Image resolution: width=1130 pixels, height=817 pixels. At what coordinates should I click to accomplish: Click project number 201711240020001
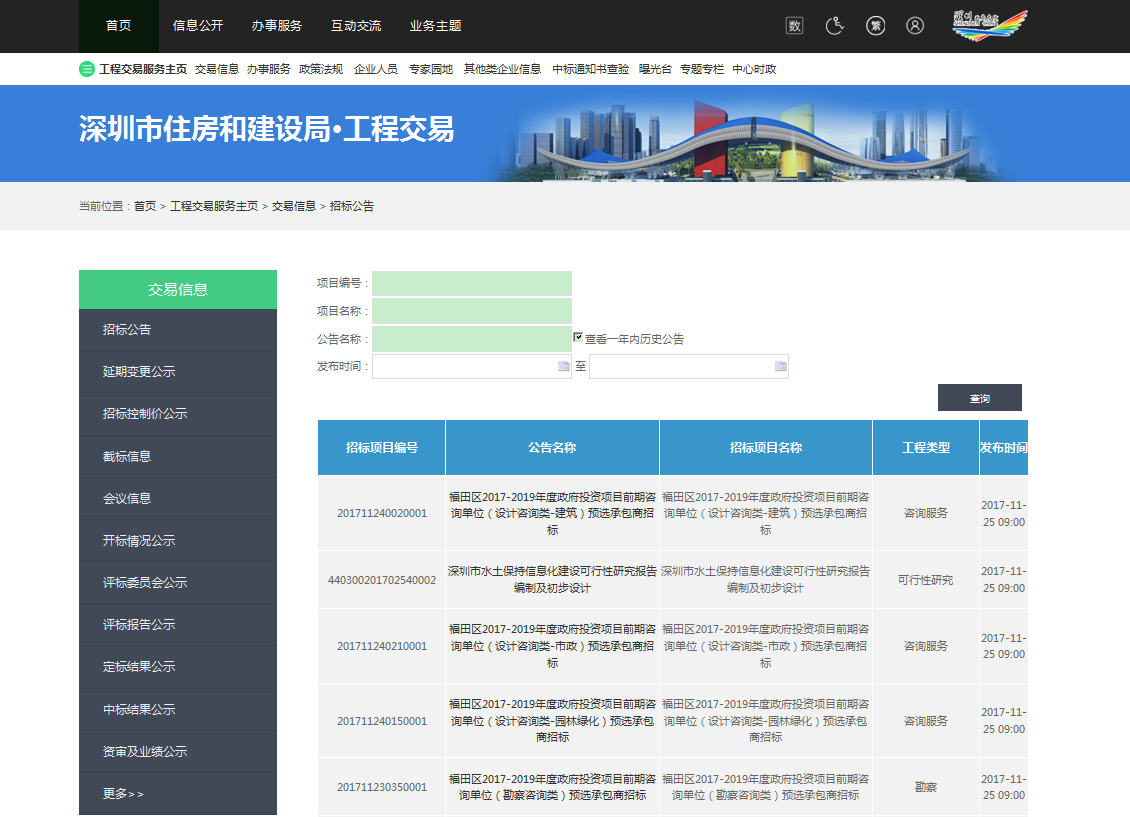pyautogui.click(x=382, y=514)
